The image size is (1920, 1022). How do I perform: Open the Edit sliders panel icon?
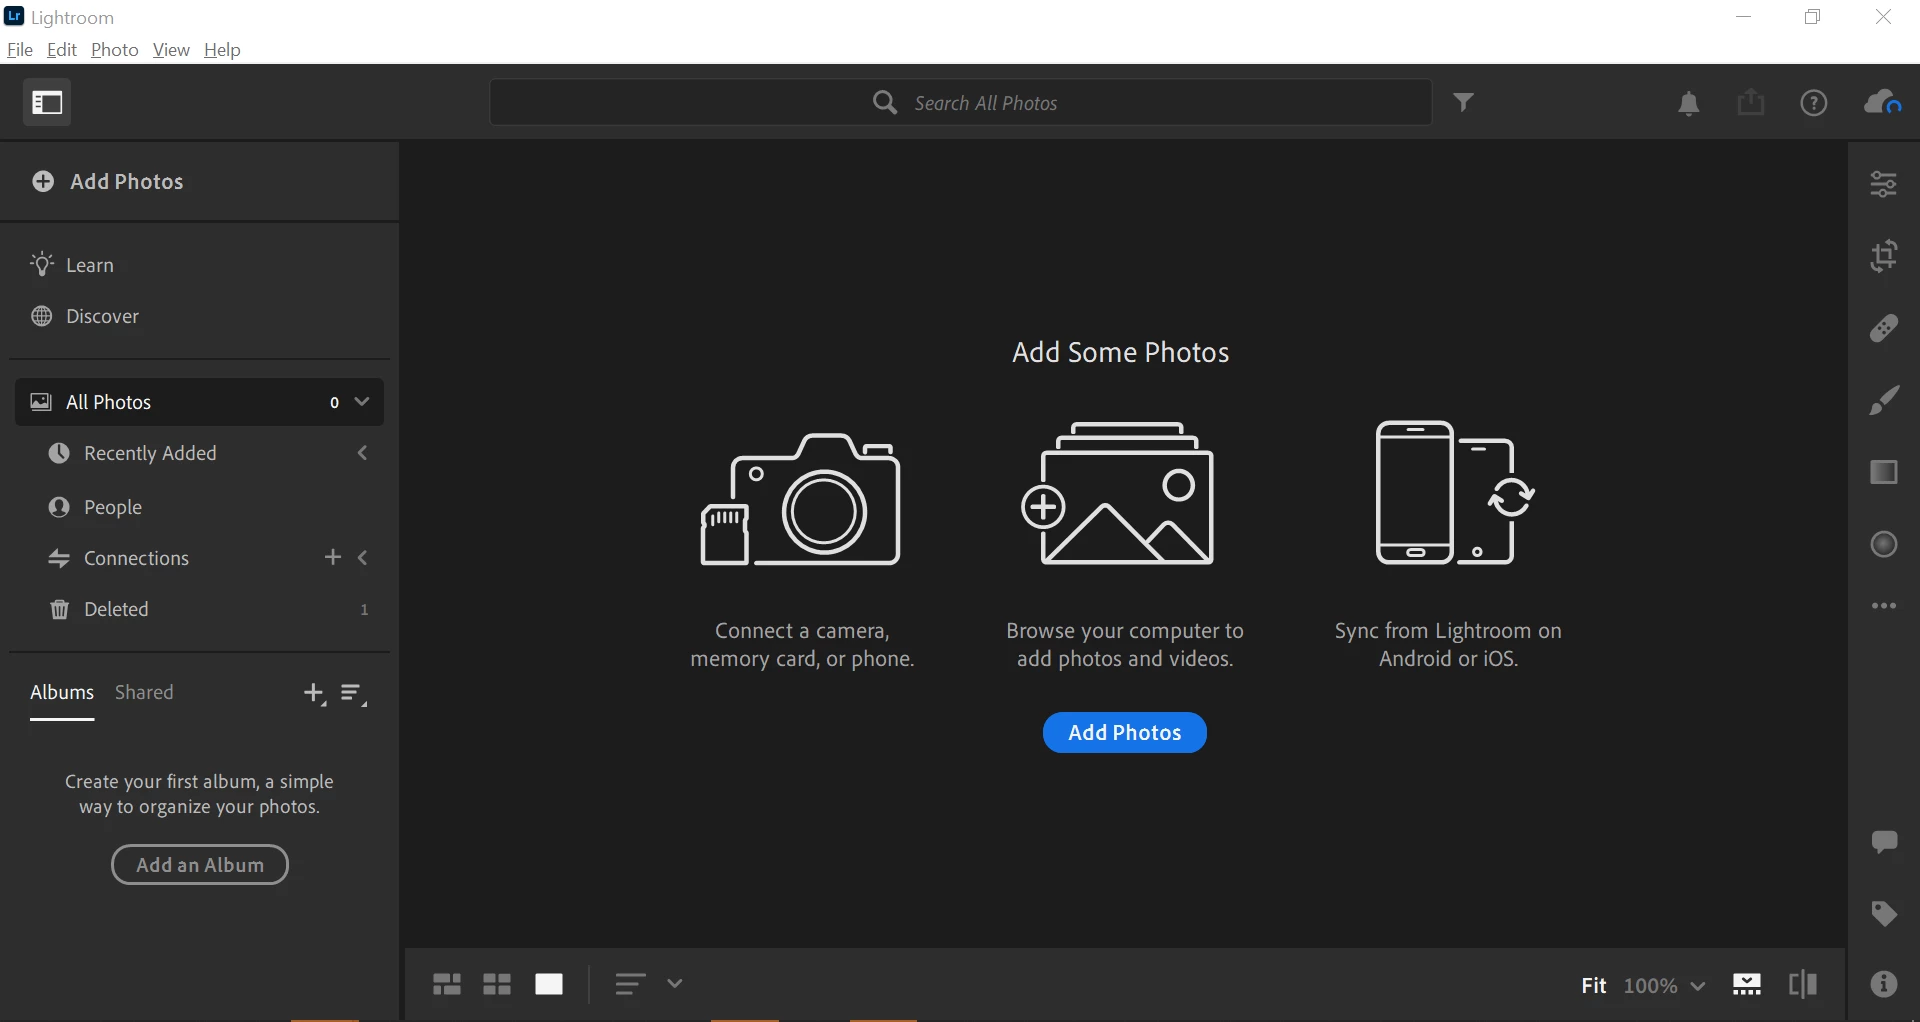pyautogui.click(x=1884, y=184)
